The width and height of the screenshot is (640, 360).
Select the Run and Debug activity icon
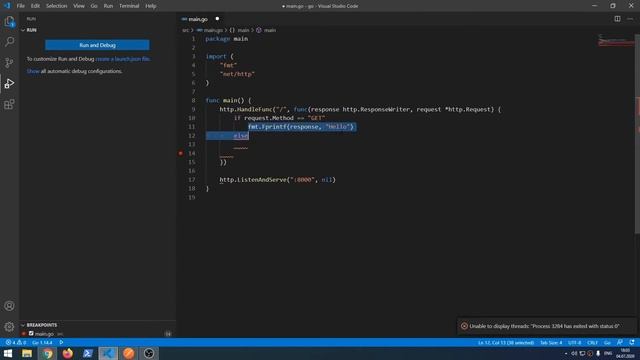click(x=9, y=83)
